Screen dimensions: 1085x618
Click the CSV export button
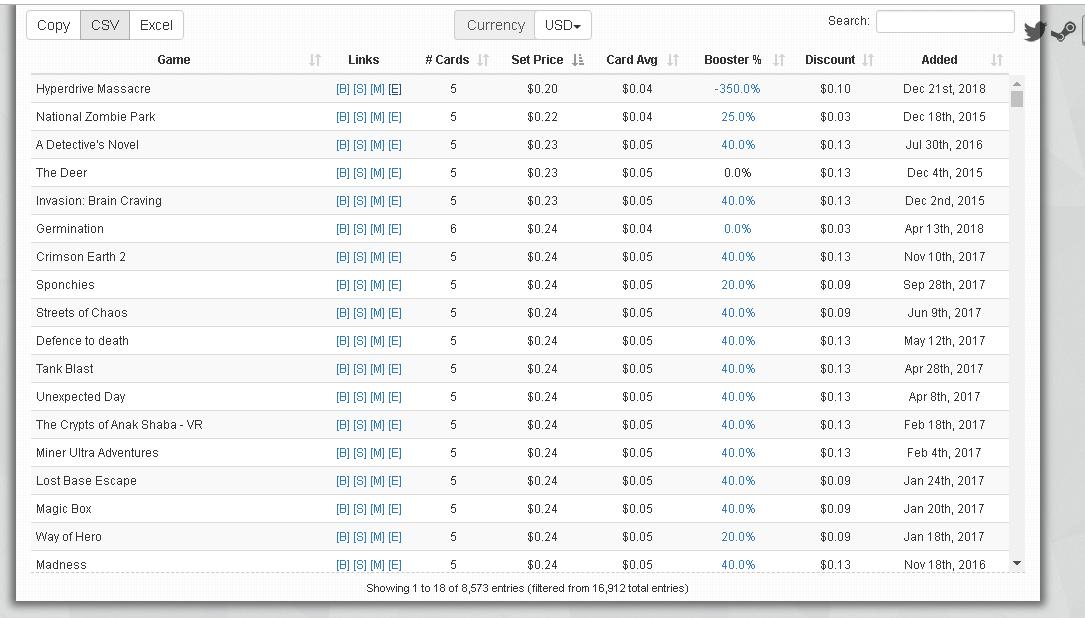(105, 25)
